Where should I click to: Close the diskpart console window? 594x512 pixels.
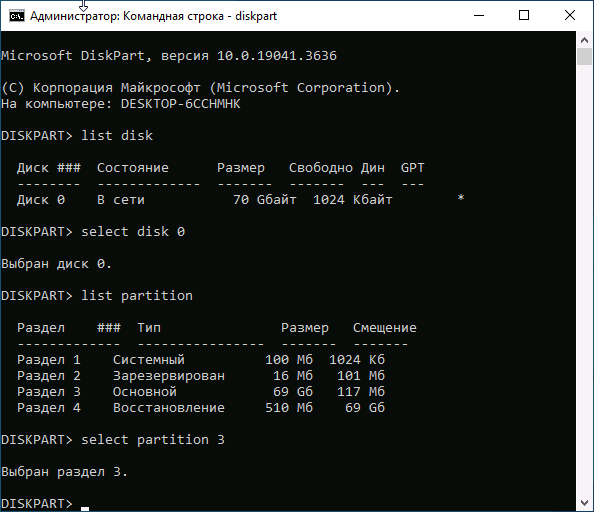[569, 16]
